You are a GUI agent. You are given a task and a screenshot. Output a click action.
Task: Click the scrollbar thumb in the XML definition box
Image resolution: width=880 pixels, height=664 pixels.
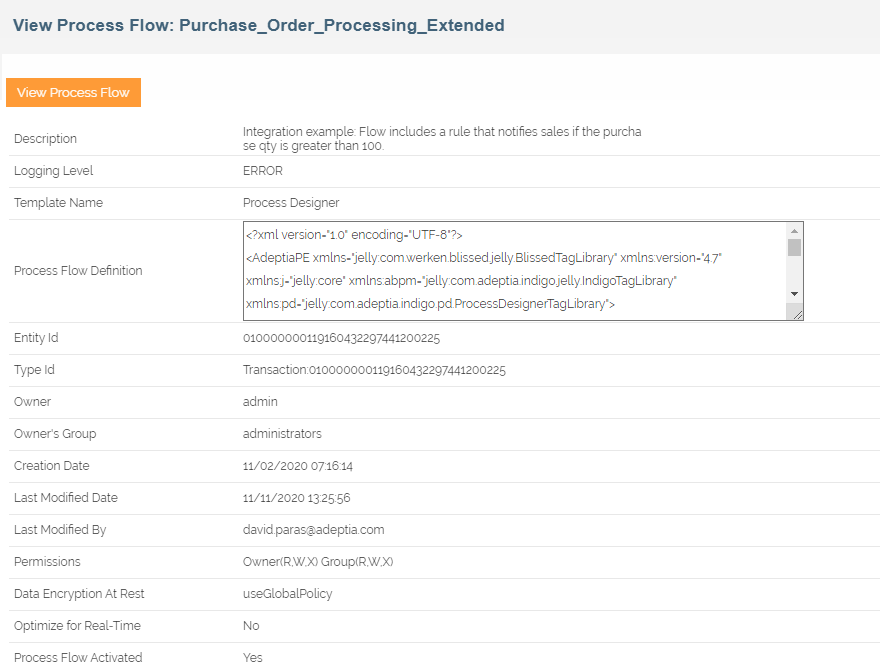[794, 247]
